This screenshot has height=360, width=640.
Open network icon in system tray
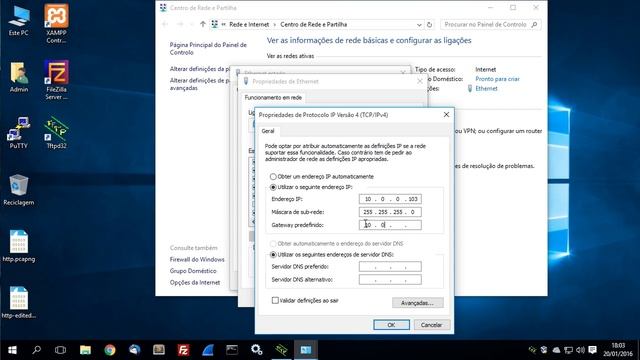click(x=568, y=350)
